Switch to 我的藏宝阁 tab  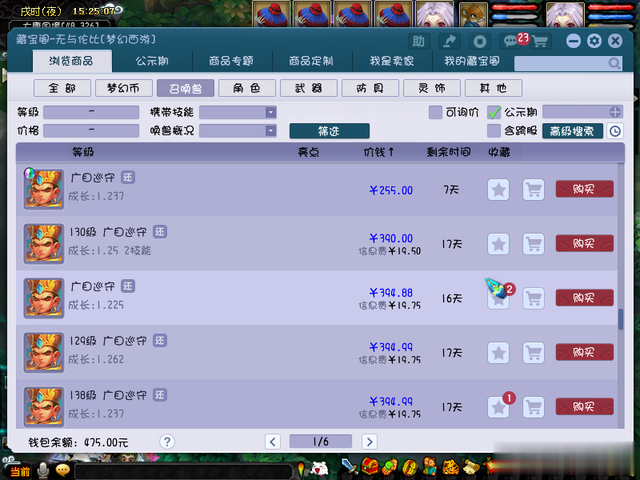click(472, 61)
